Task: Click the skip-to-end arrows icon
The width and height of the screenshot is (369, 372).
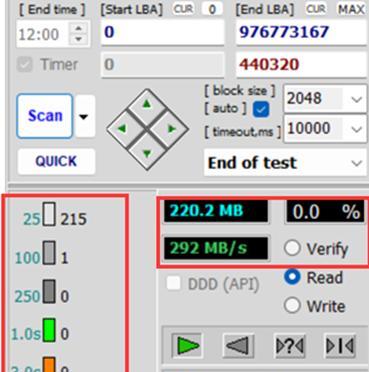Action: click(340, 346)
